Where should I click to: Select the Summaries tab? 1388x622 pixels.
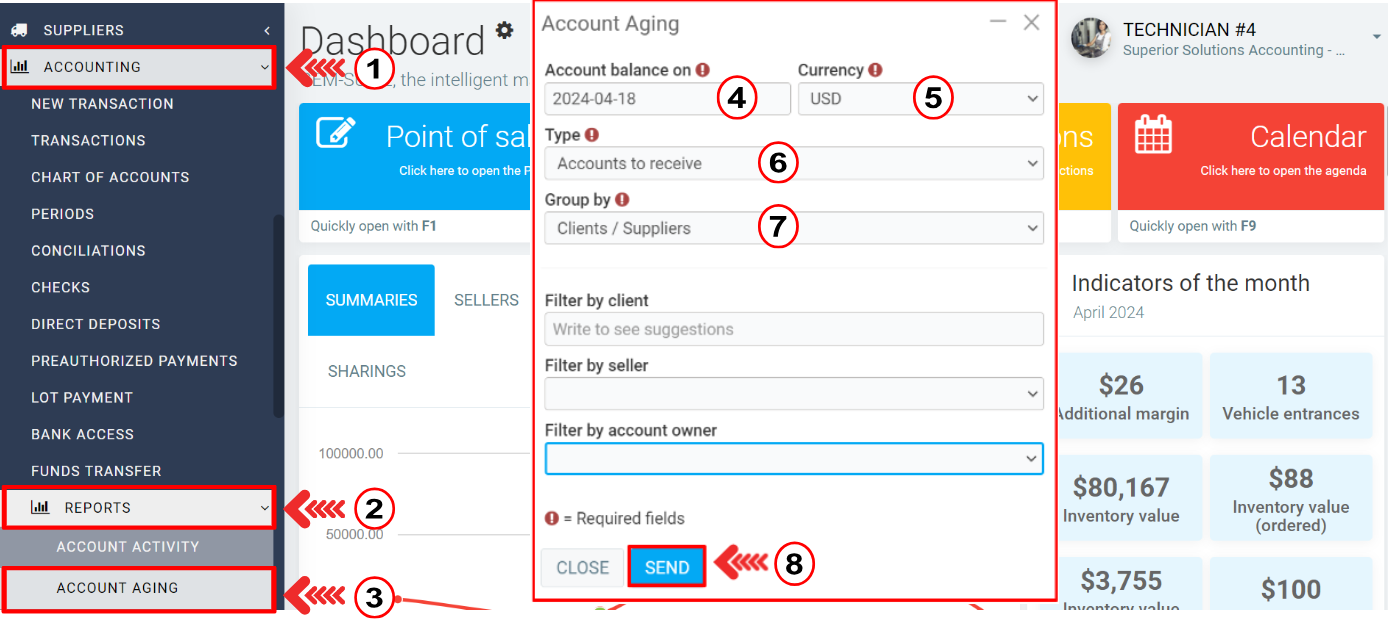pyautogui.click(x=371, y=300)
